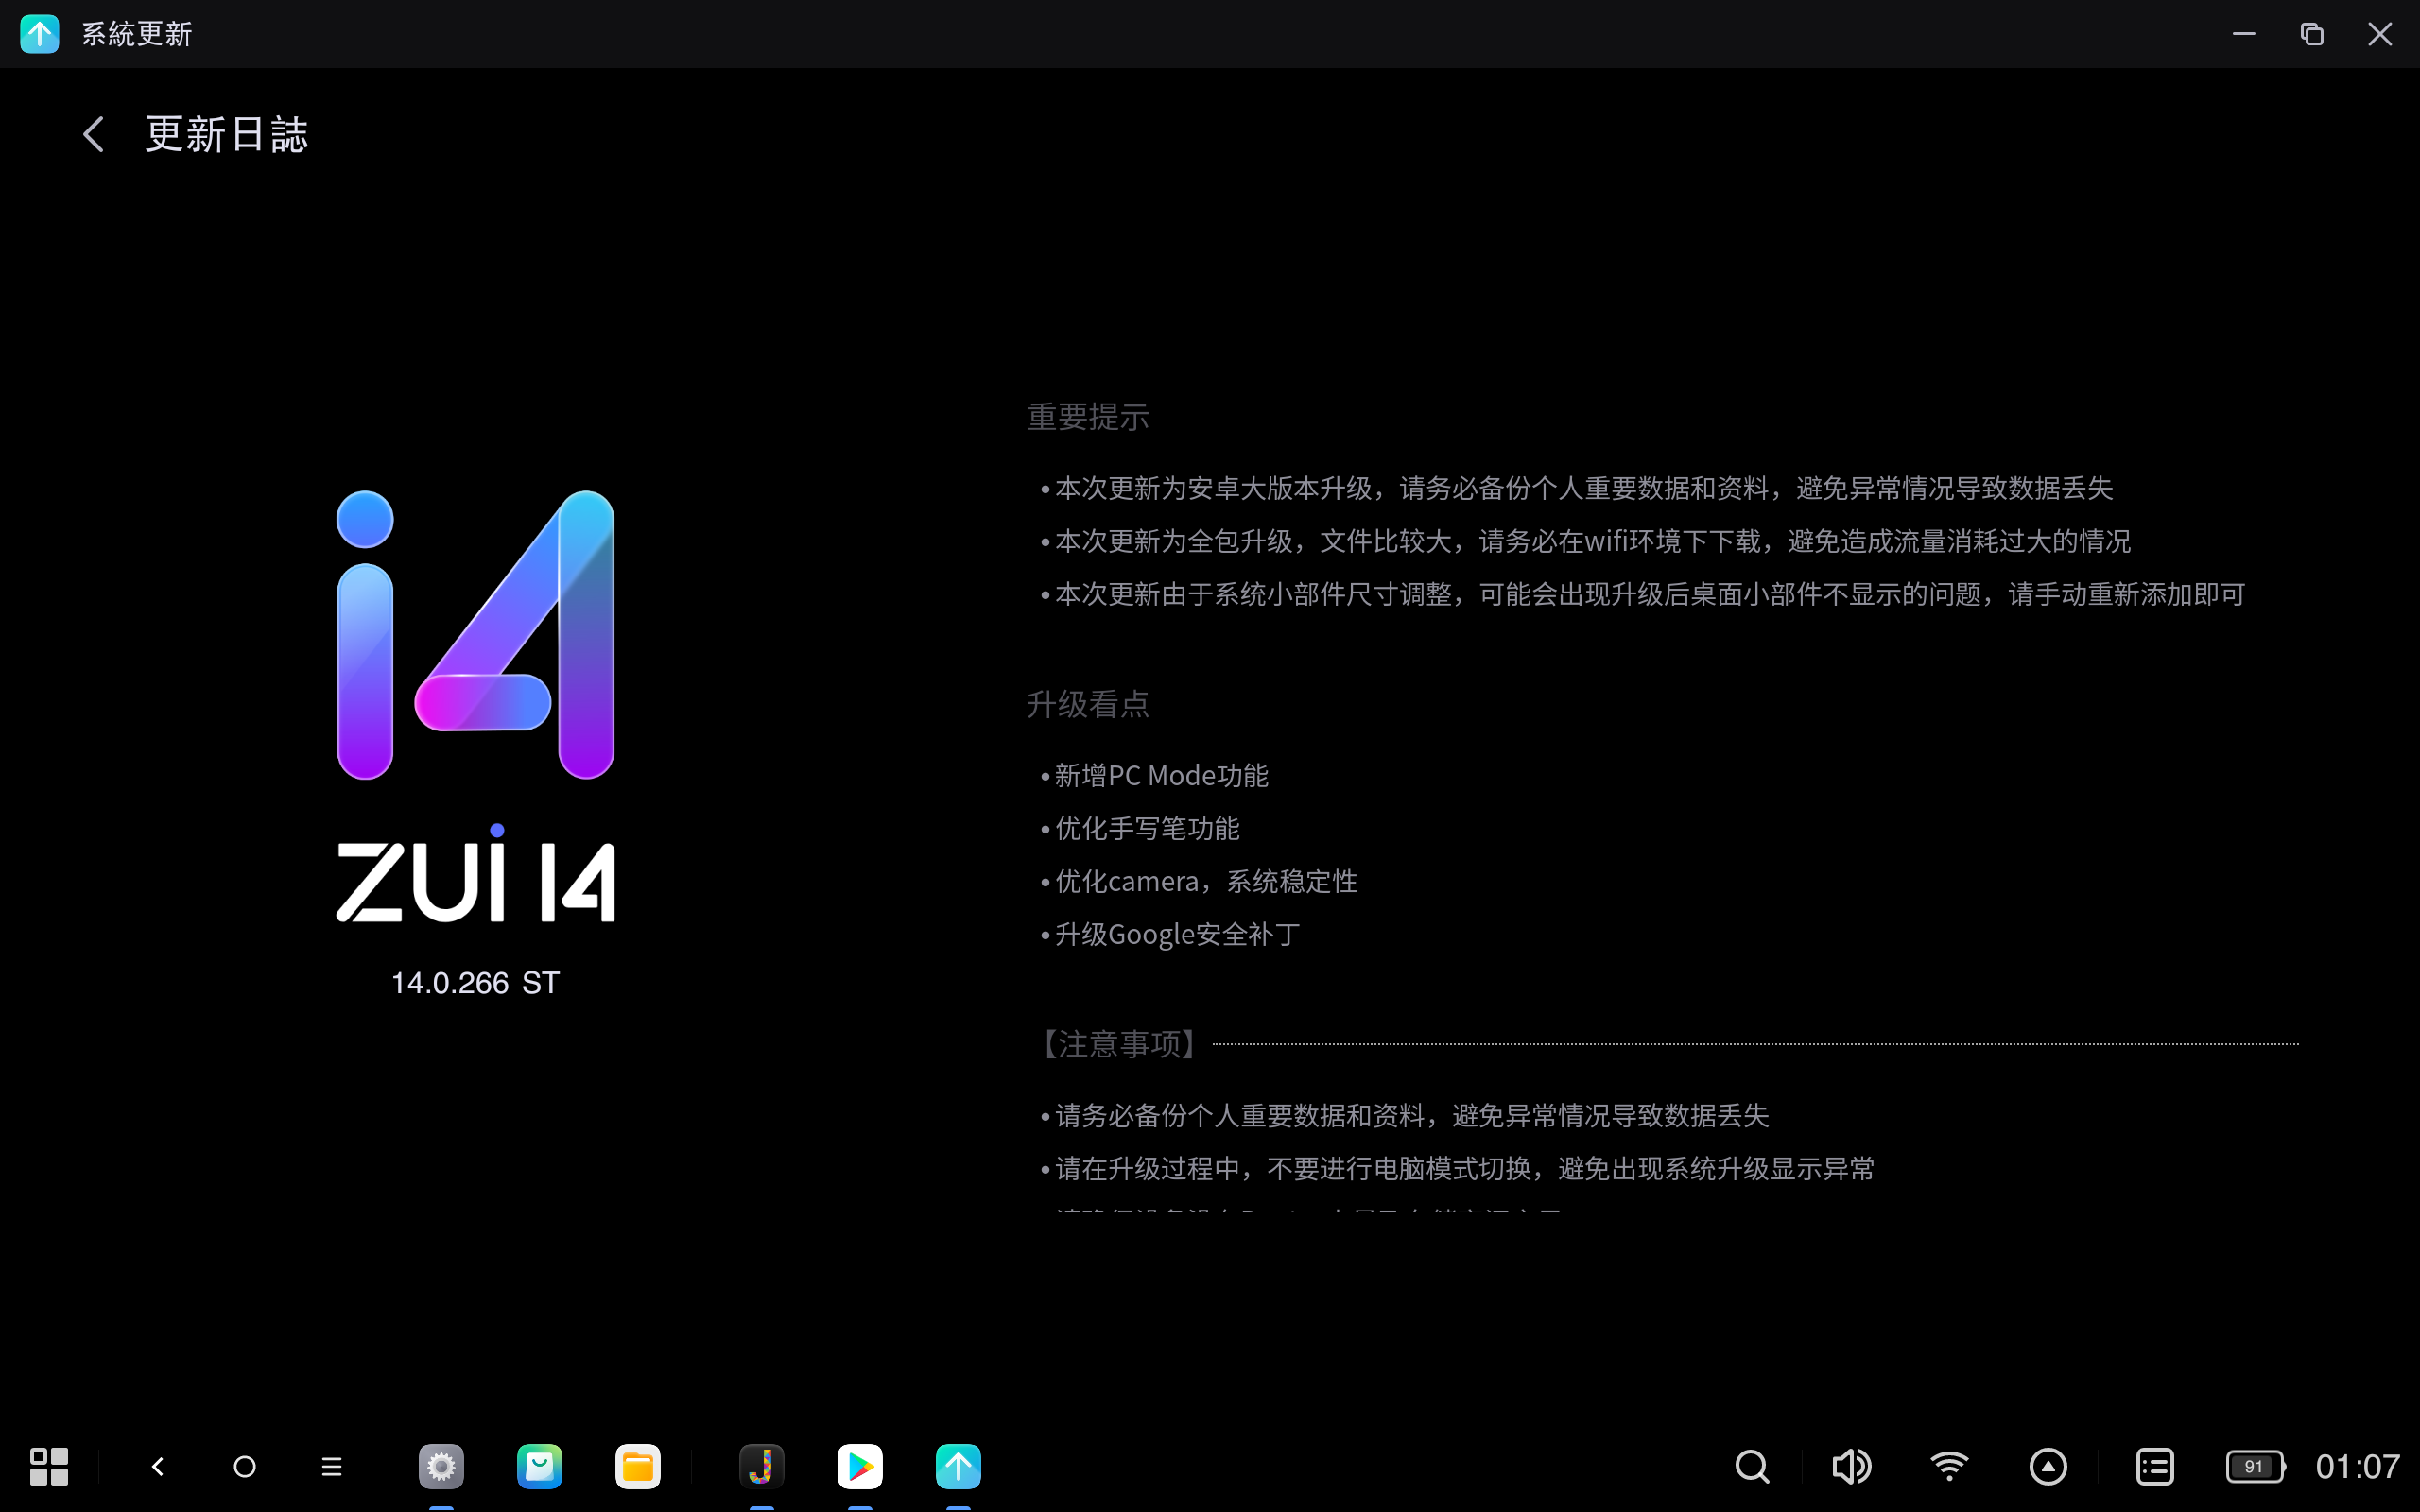Click the 升级看点 section heading

tap(1088, 704)
